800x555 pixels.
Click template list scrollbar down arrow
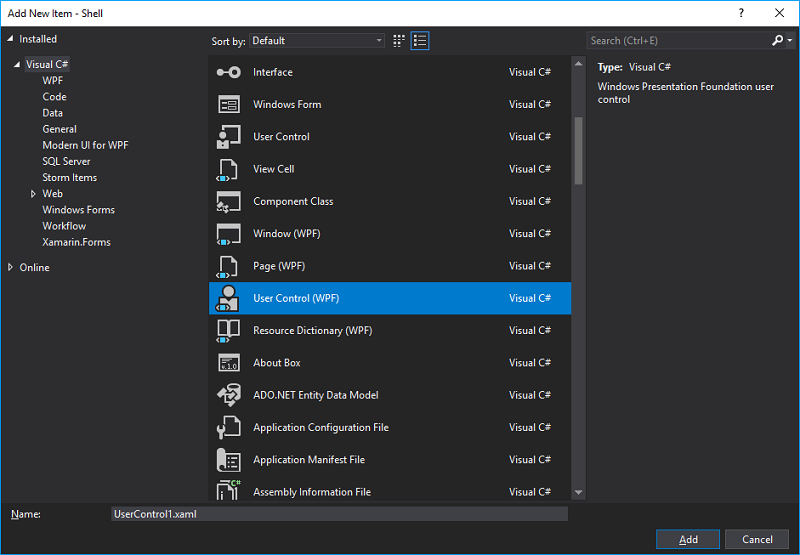pos(578,492)
